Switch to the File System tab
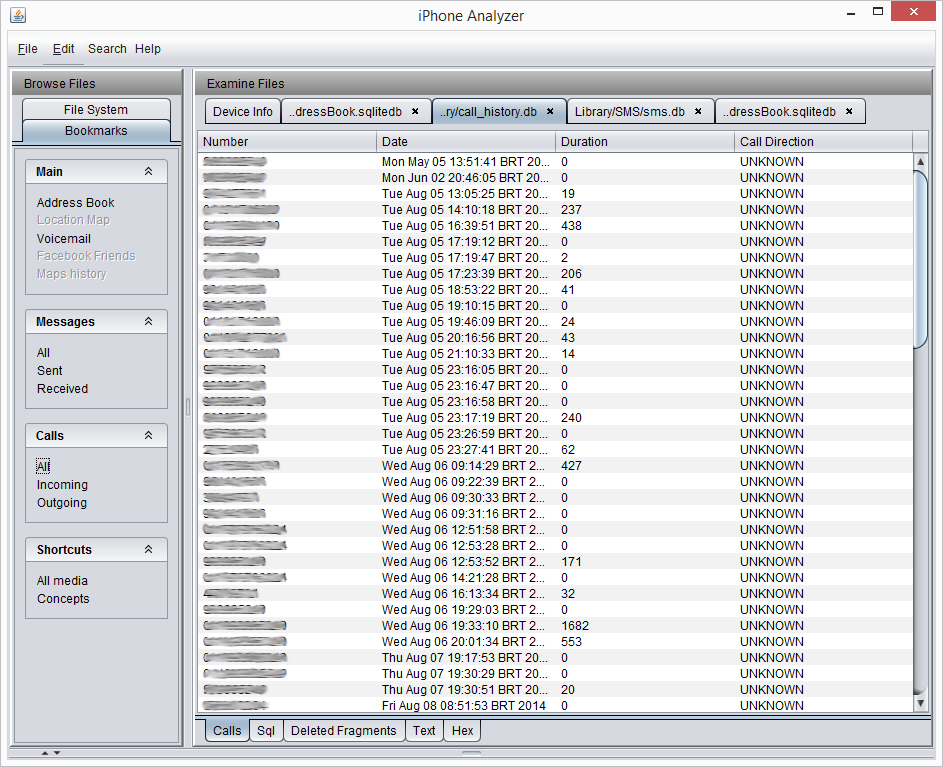Image resolution: width=943 pixels, height=767 pixels. click(x=96, y=109)
